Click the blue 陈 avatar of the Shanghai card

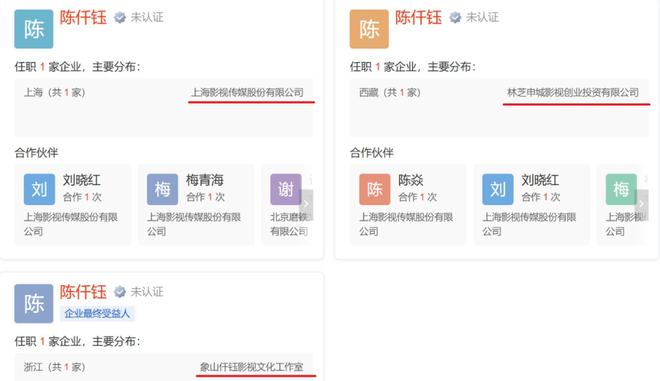[34, 29]
